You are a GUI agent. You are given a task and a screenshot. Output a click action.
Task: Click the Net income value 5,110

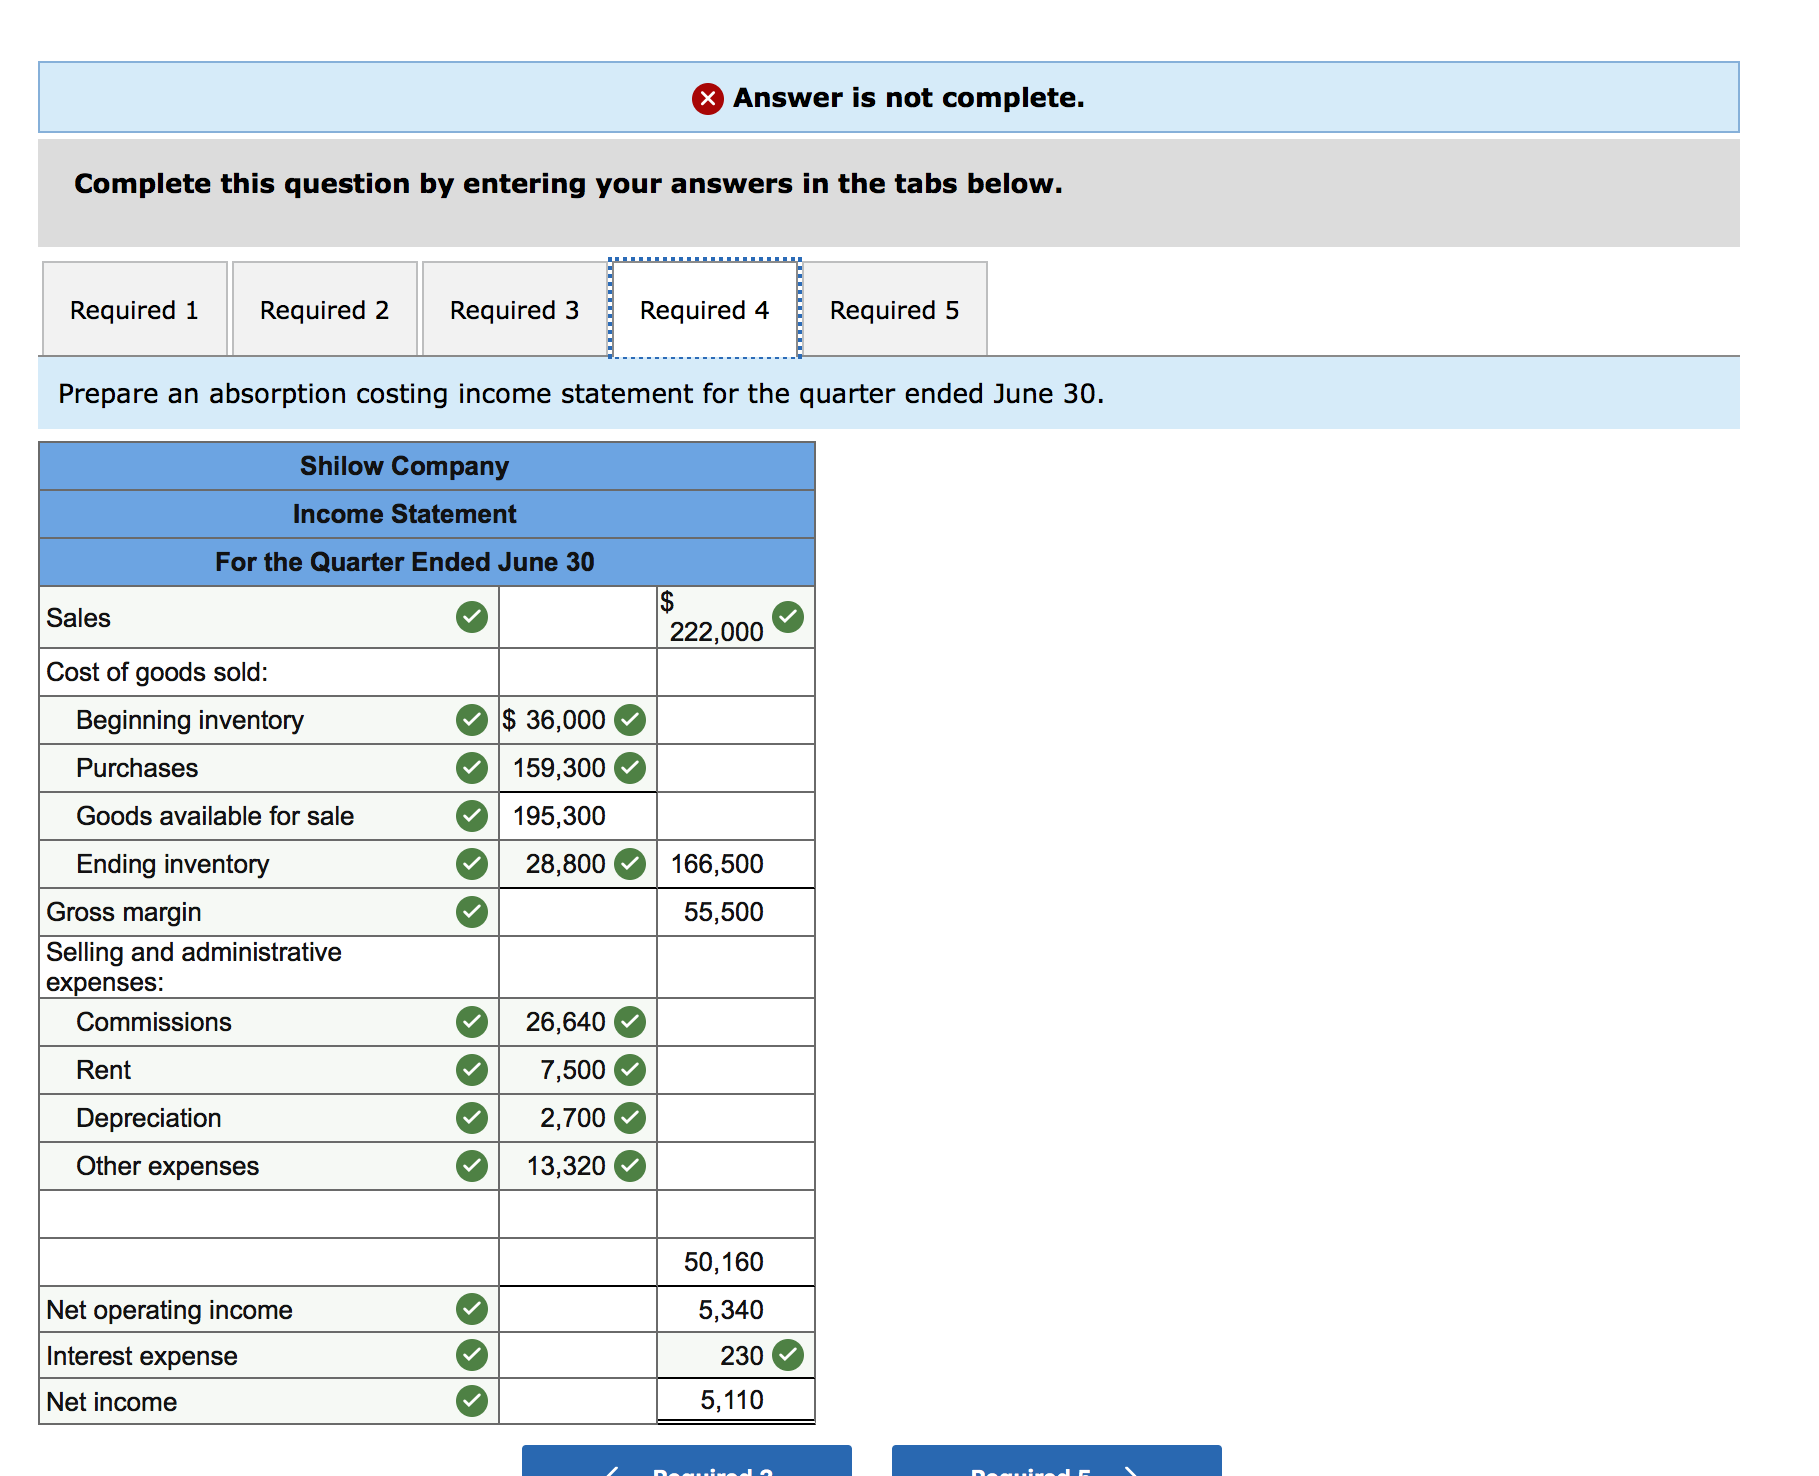click(x=735, y=1401)
